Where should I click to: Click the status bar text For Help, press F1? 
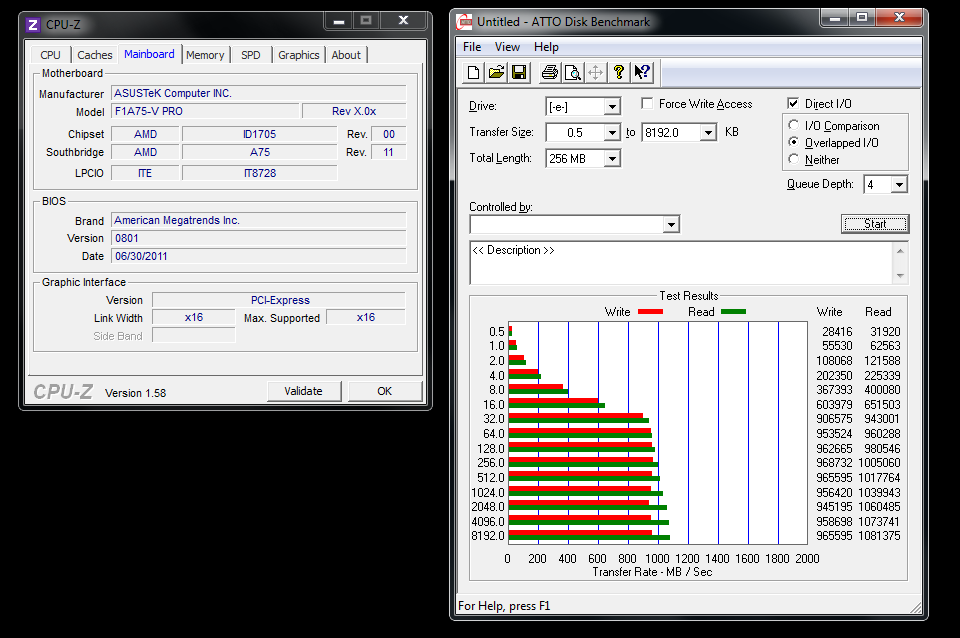[504, 606]
